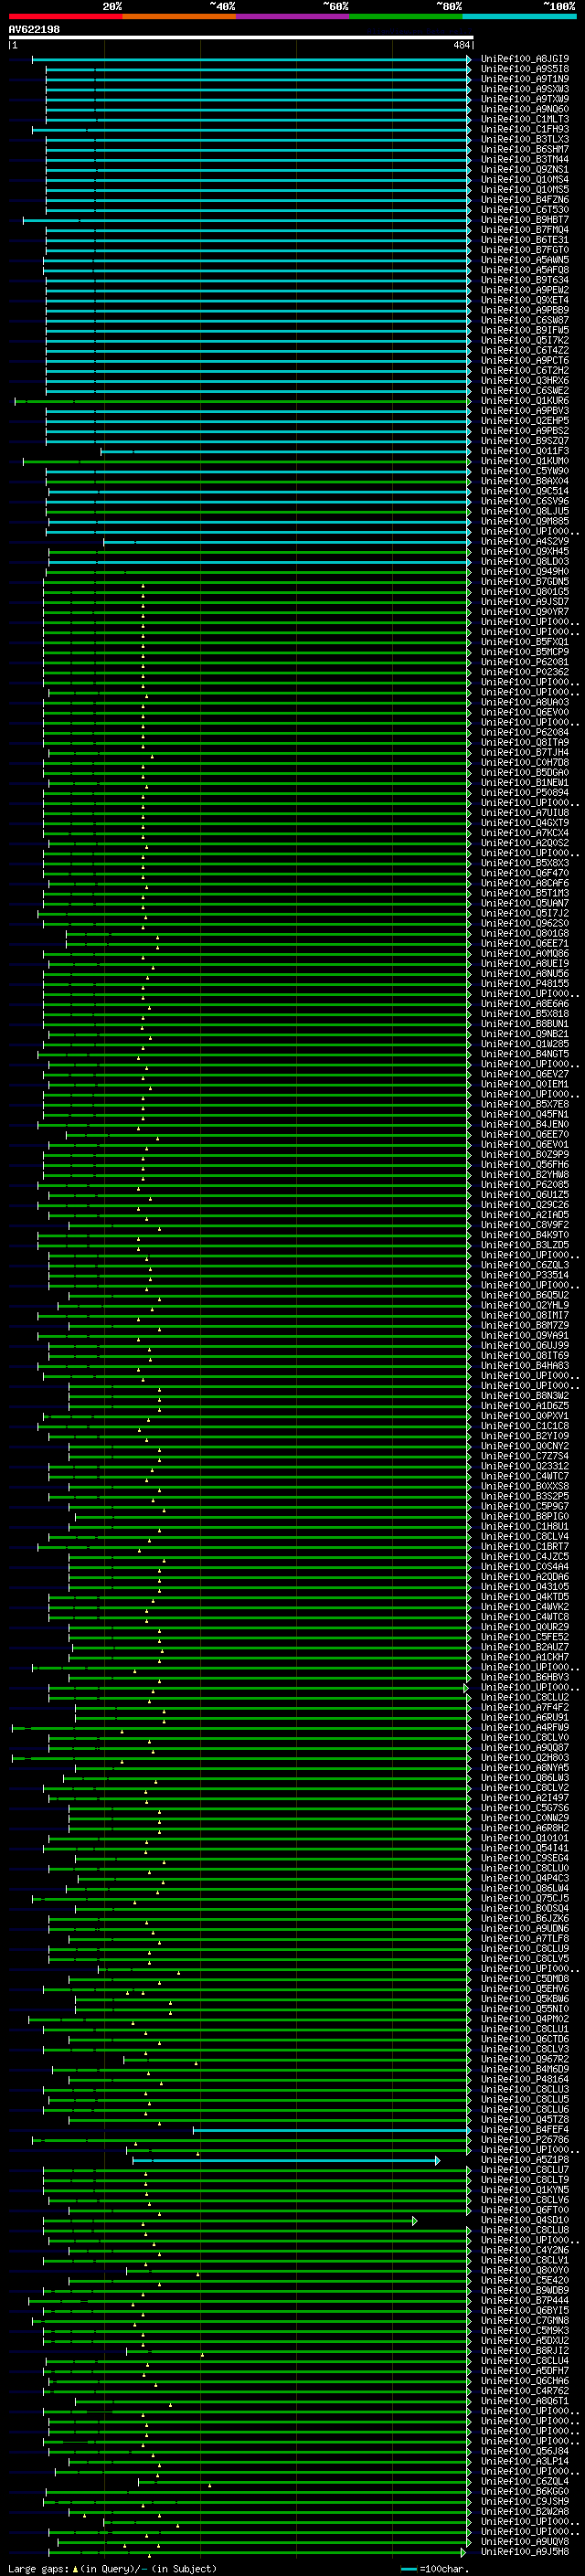This screenshot has height=2576, width=585.
Task: Click label UniRef100_P62084
Action: 525,732
